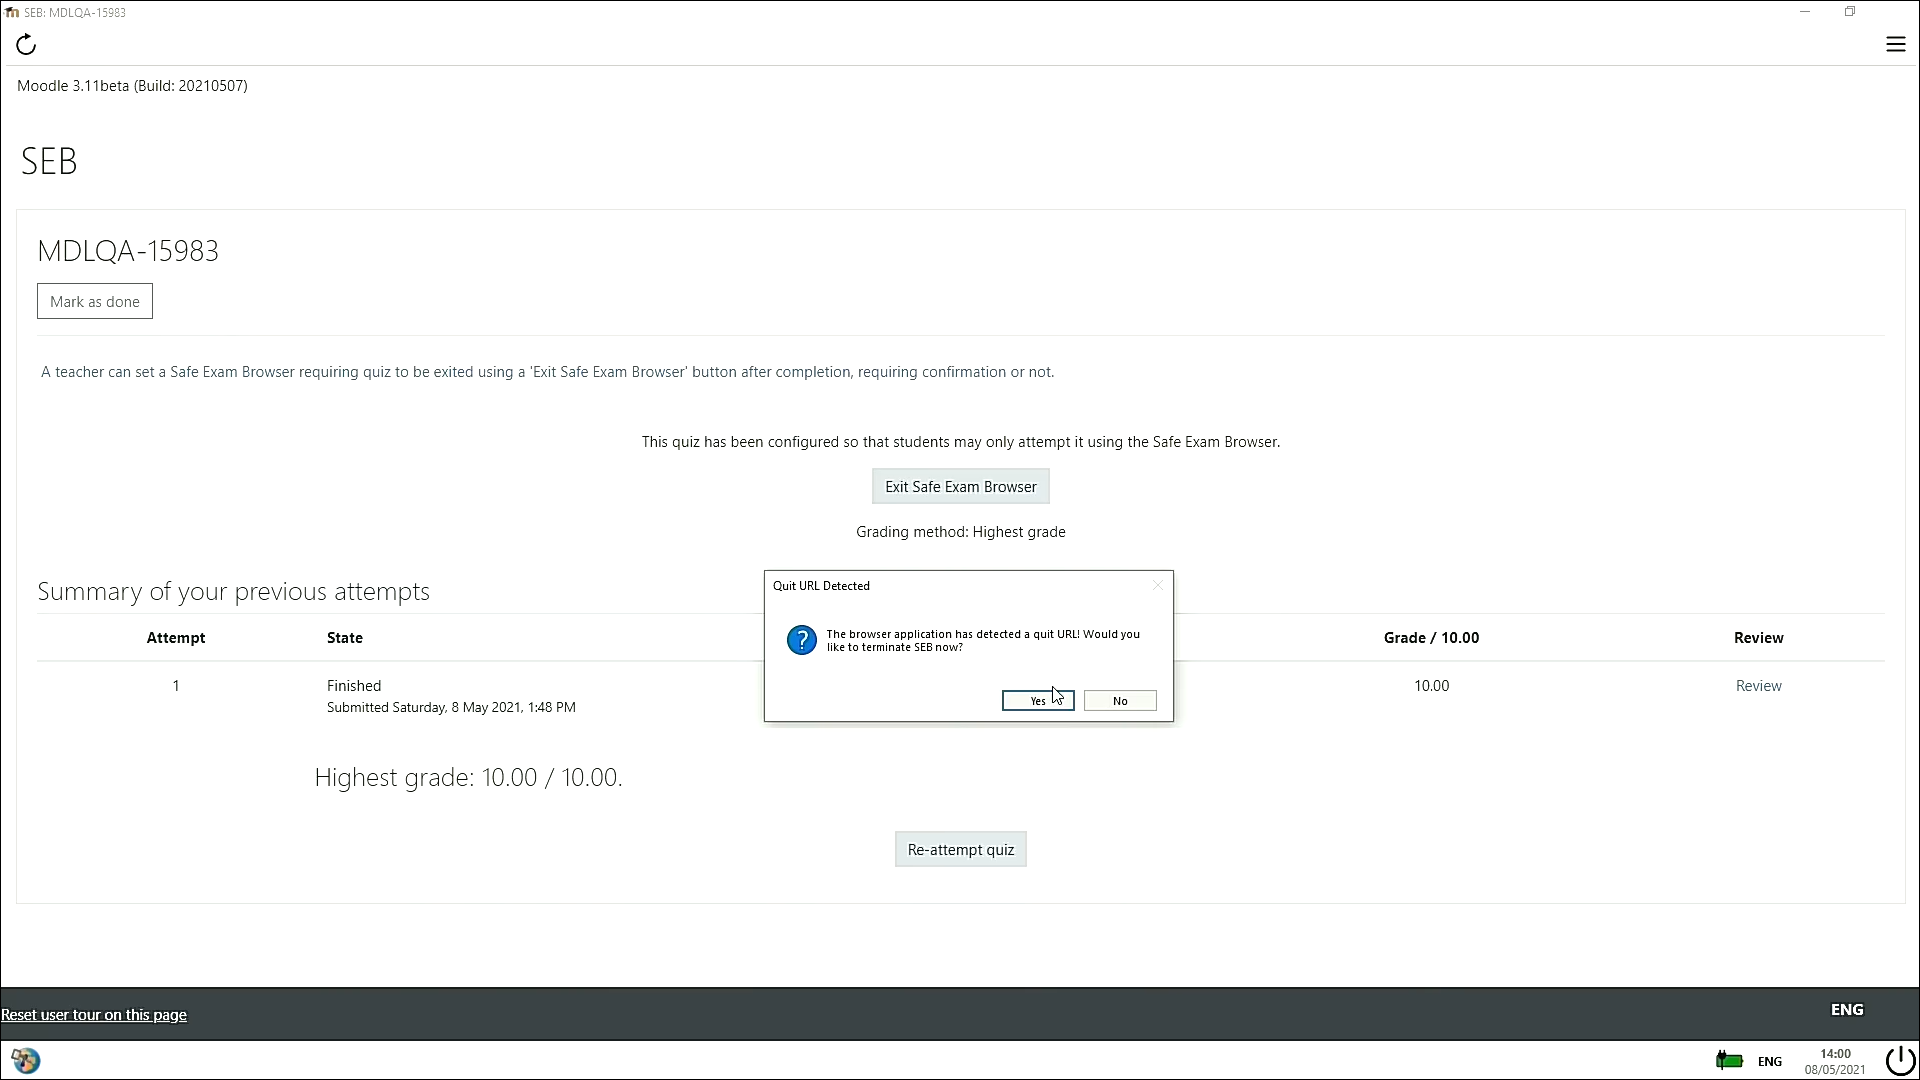Click the Finished state text
This screenshot has height=1080, width=1920.
coord(354,686)
